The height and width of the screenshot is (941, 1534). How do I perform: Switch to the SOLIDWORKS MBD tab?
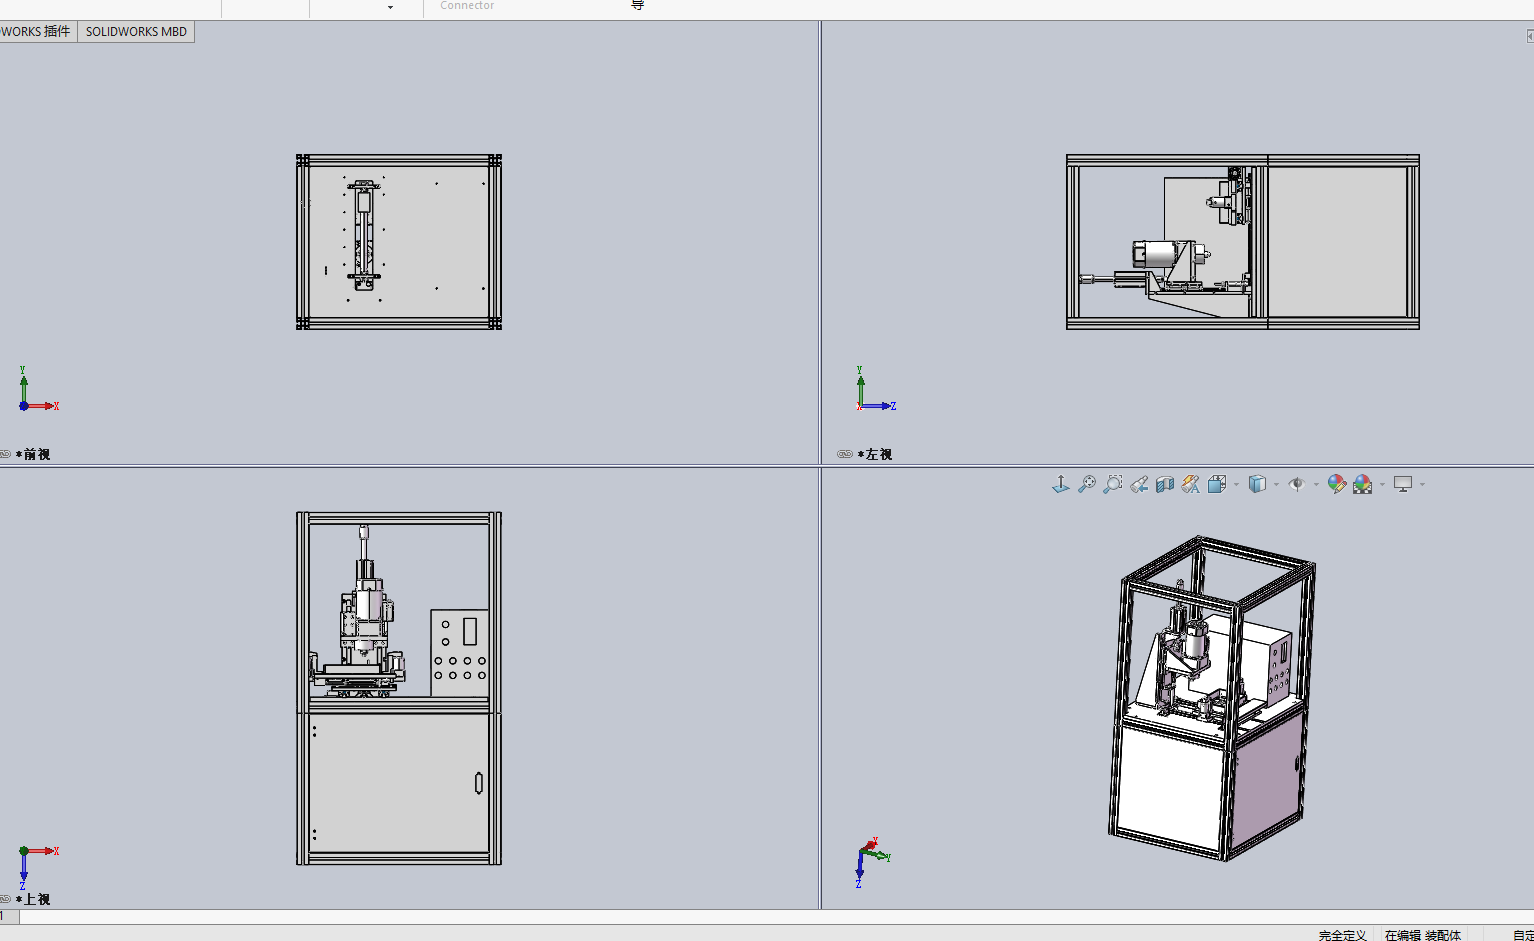coord(136,32)
